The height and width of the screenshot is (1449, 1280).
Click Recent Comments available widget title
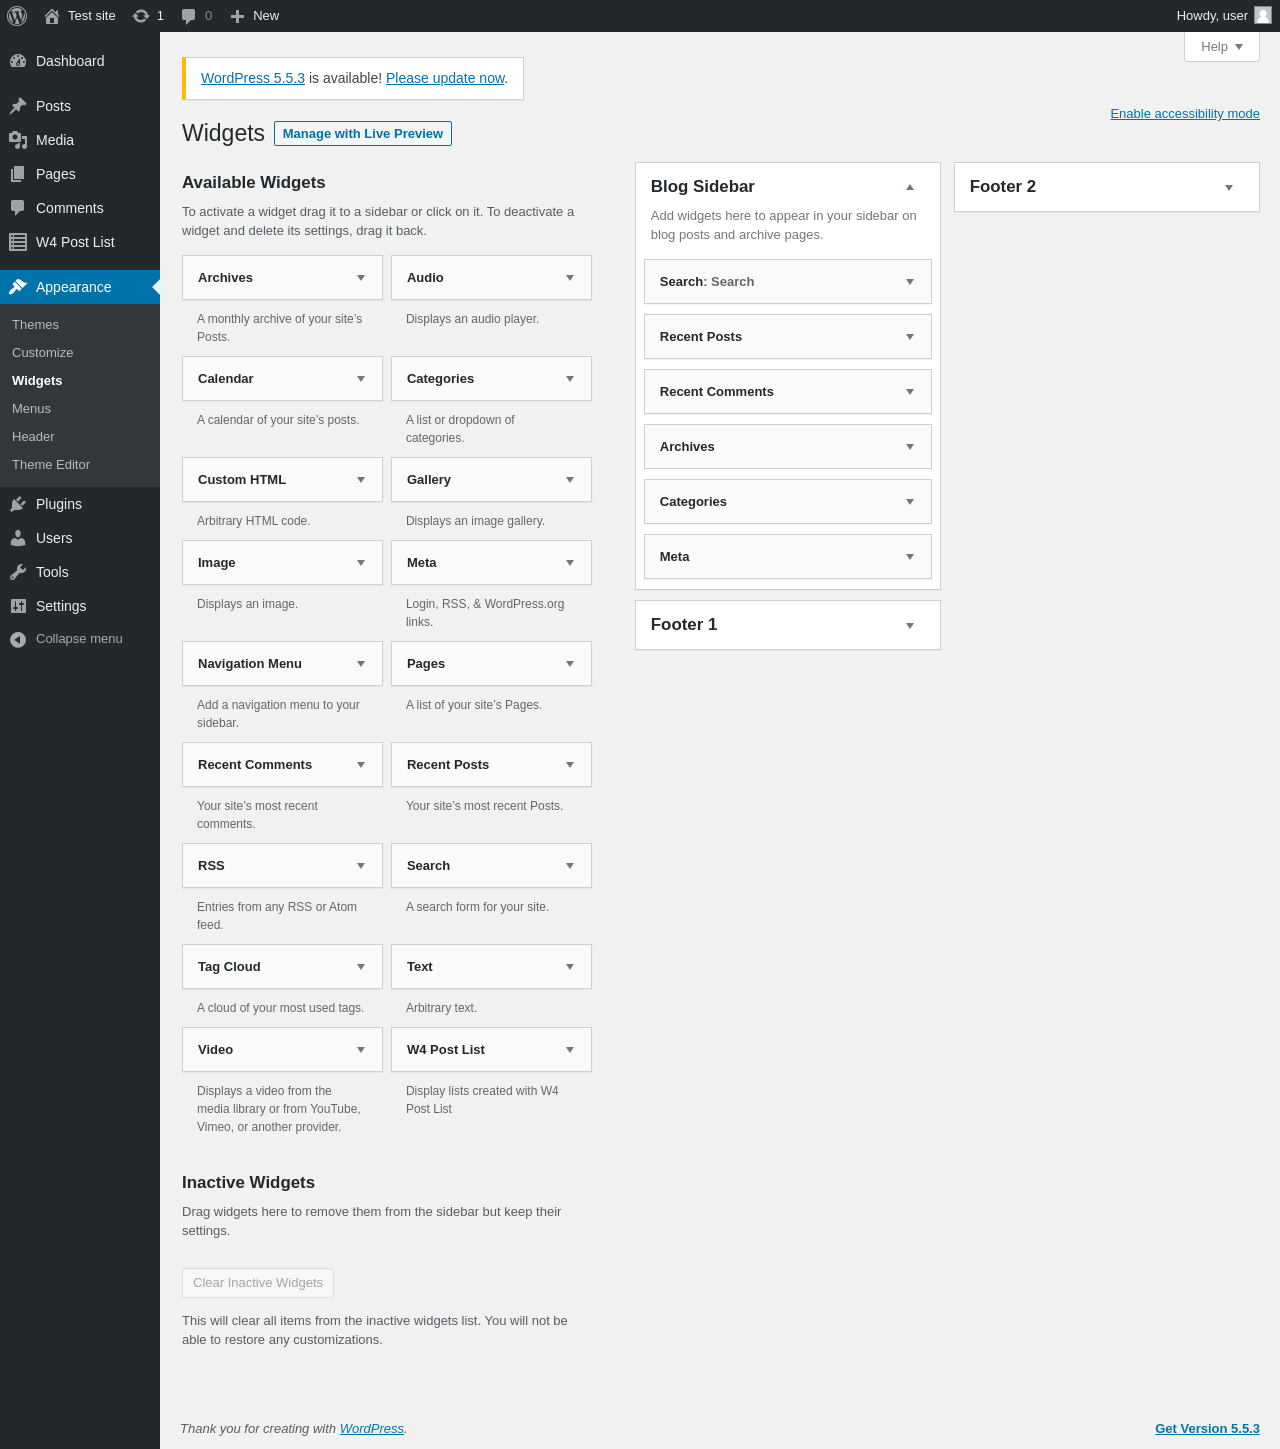255,765
